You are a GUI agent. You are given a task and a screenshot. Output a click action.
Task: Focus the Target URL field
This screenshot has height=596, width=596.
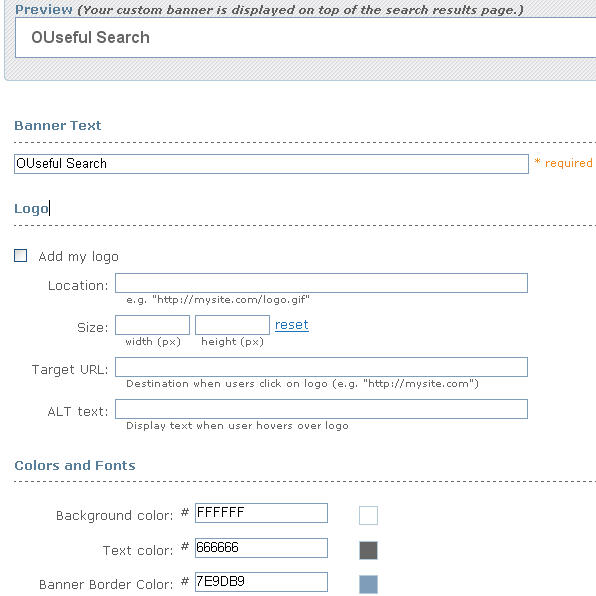pos(321,367)
